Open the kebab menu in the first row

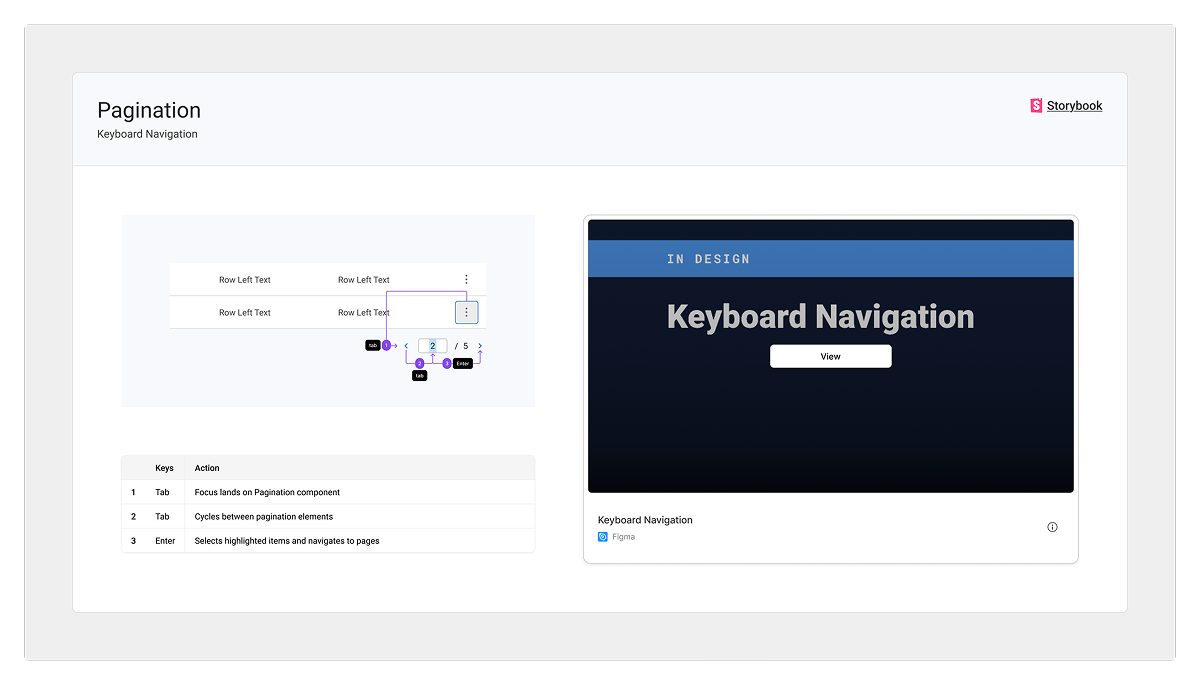467,279
